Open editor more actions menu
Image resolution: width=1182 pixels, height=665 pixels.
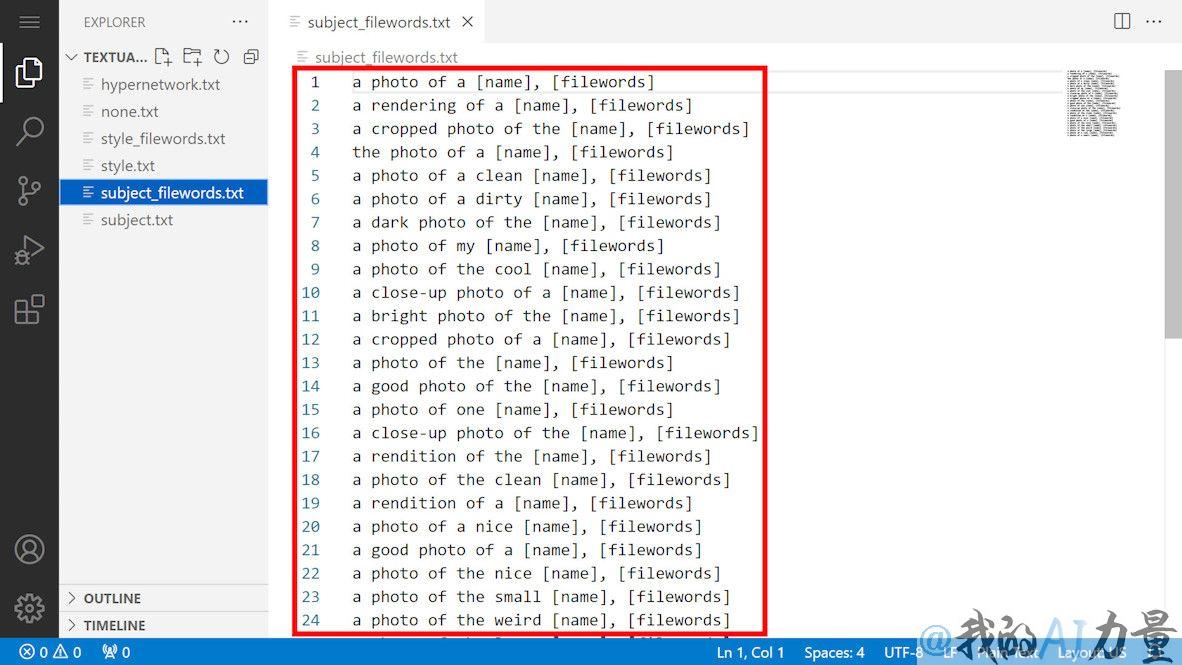click(x=1153, y=21)
